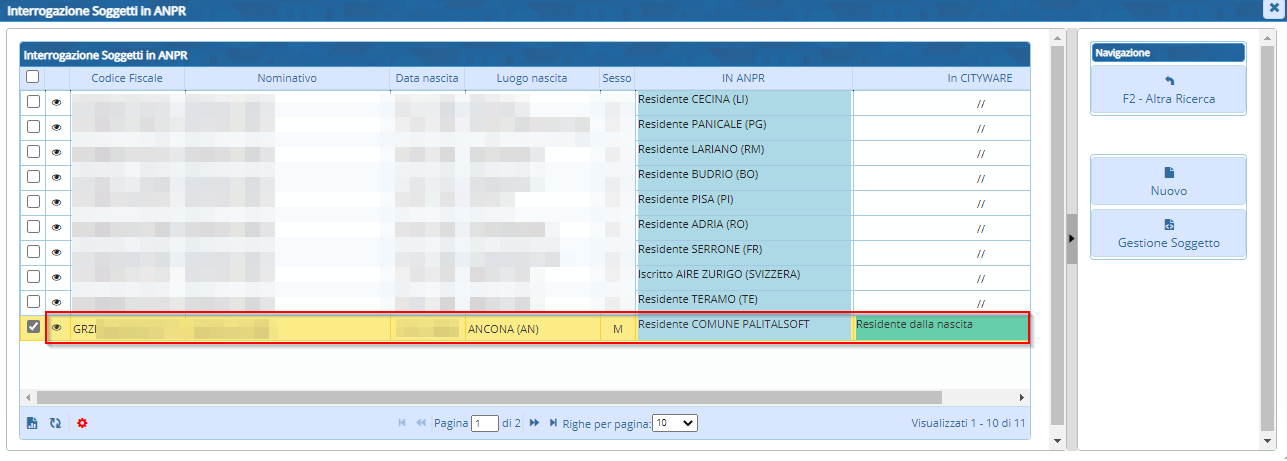Click eye icon for Residente PISA row

click(x=57, y=201)
